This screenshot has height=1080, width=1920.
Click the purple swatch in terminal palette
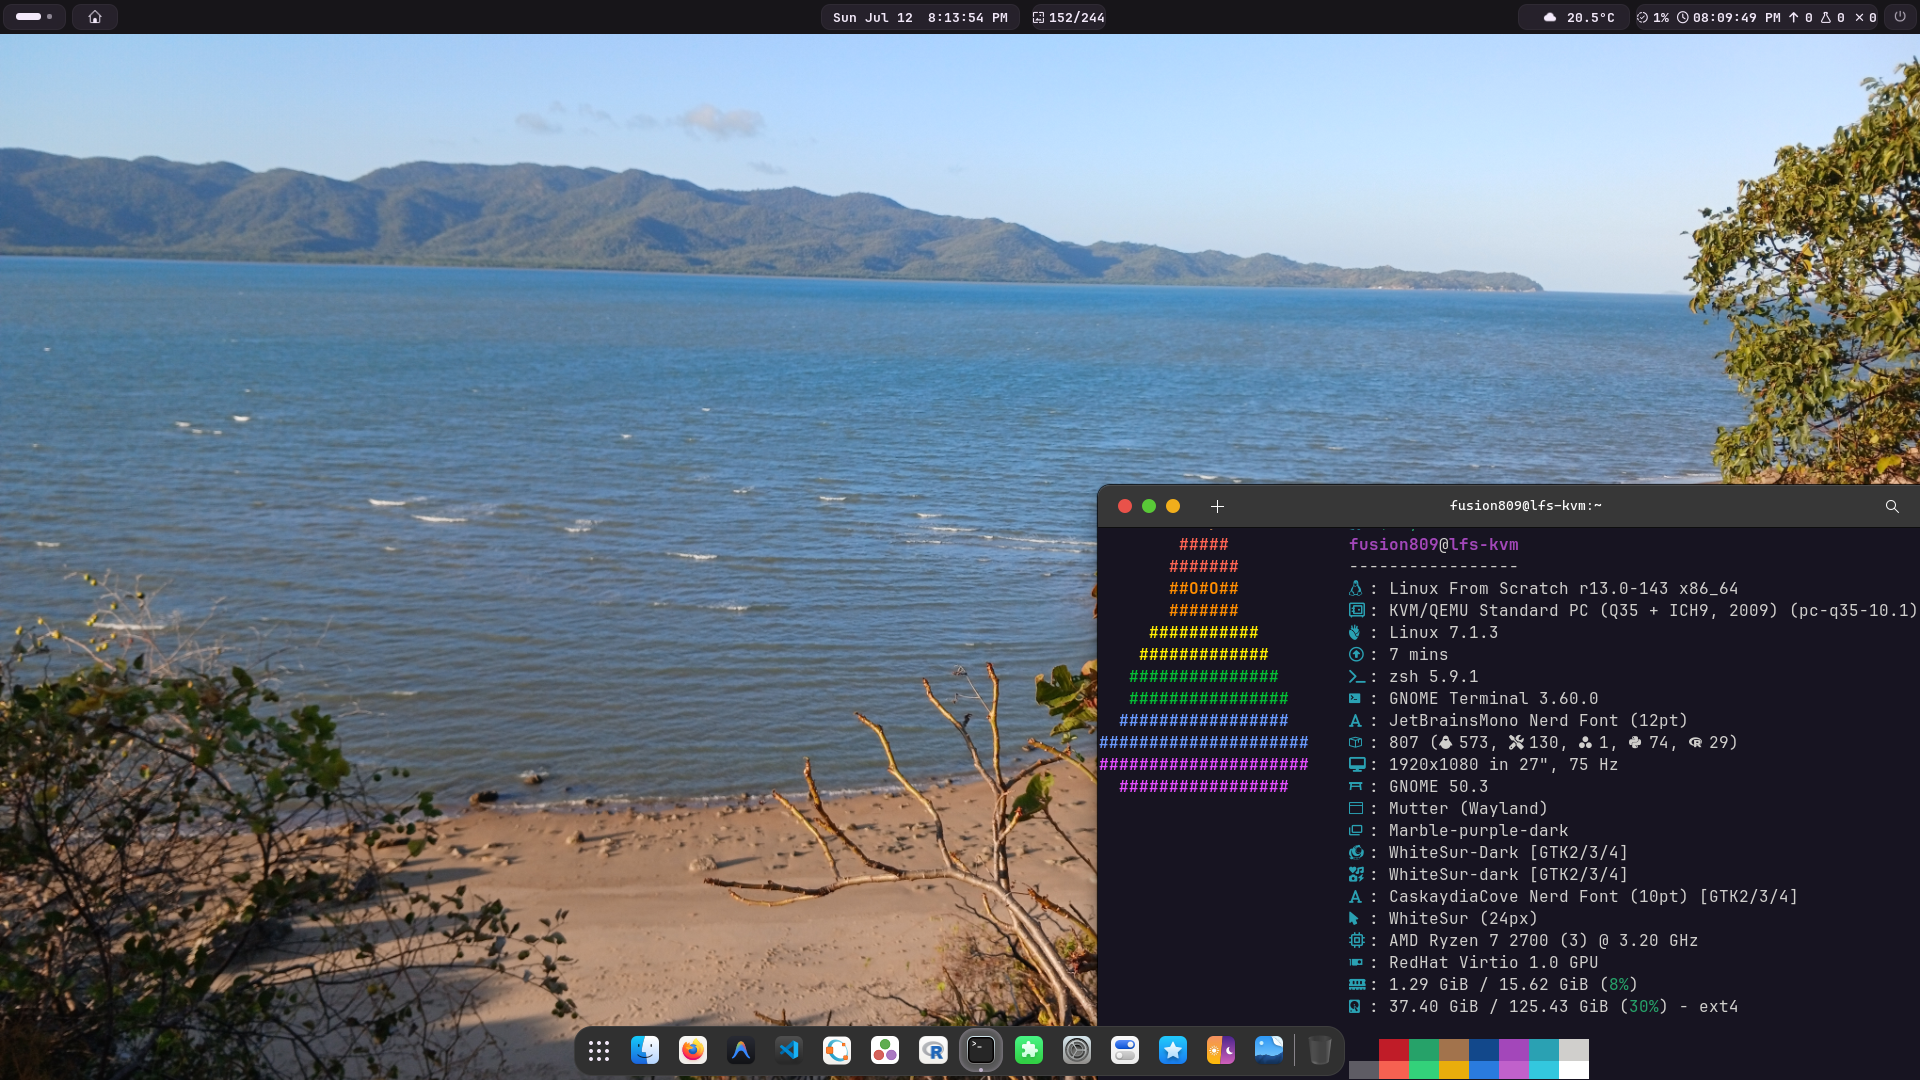1514,1050
